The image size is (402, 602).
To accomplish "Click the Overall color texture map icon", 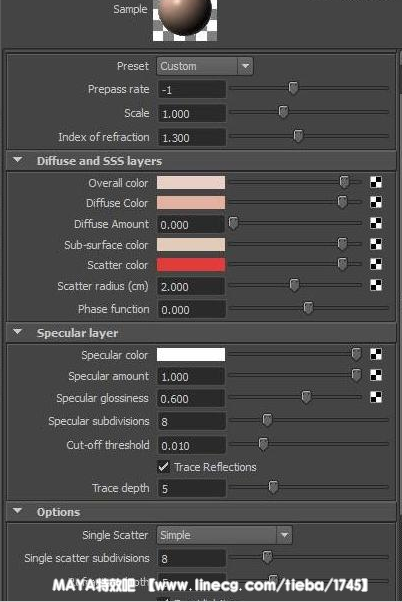I will tap(376, 182).
